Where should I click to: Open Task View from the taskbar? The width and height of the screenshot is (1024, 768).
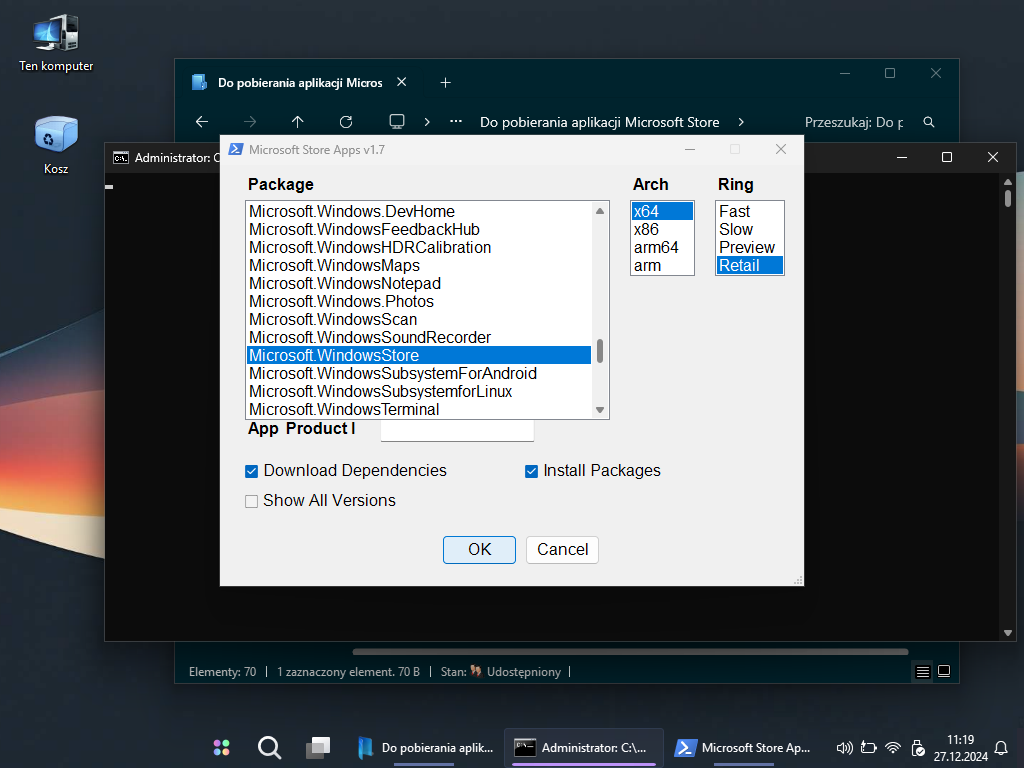pos(318,747)
